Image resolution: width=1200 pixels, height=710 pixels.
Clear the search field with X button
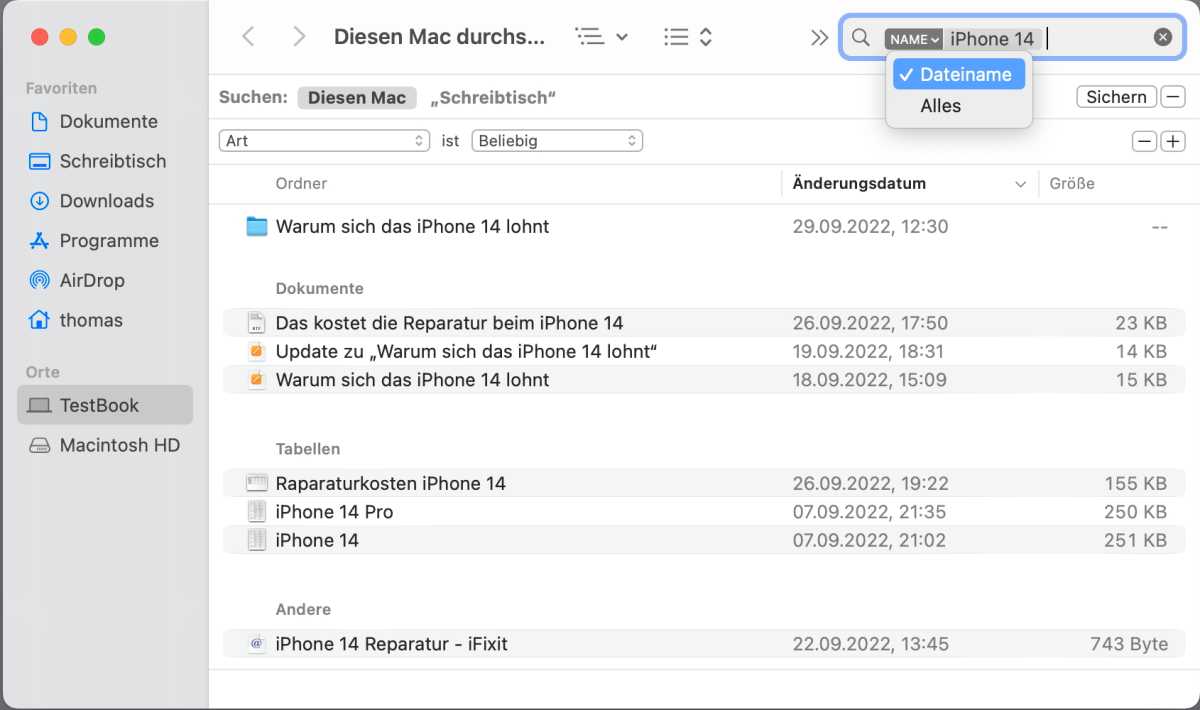click(x=1162, y=37)
